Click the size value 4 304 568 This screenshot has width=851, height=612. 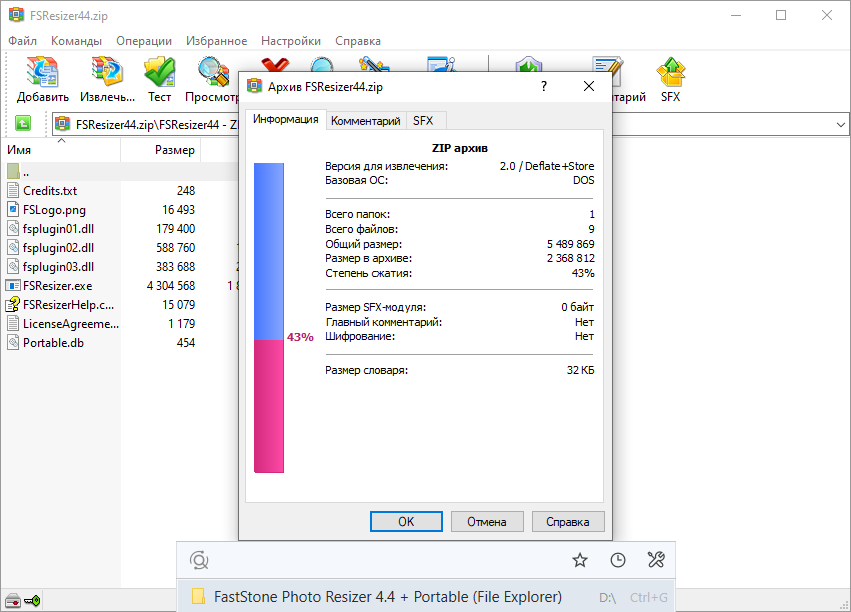point(170,285)
